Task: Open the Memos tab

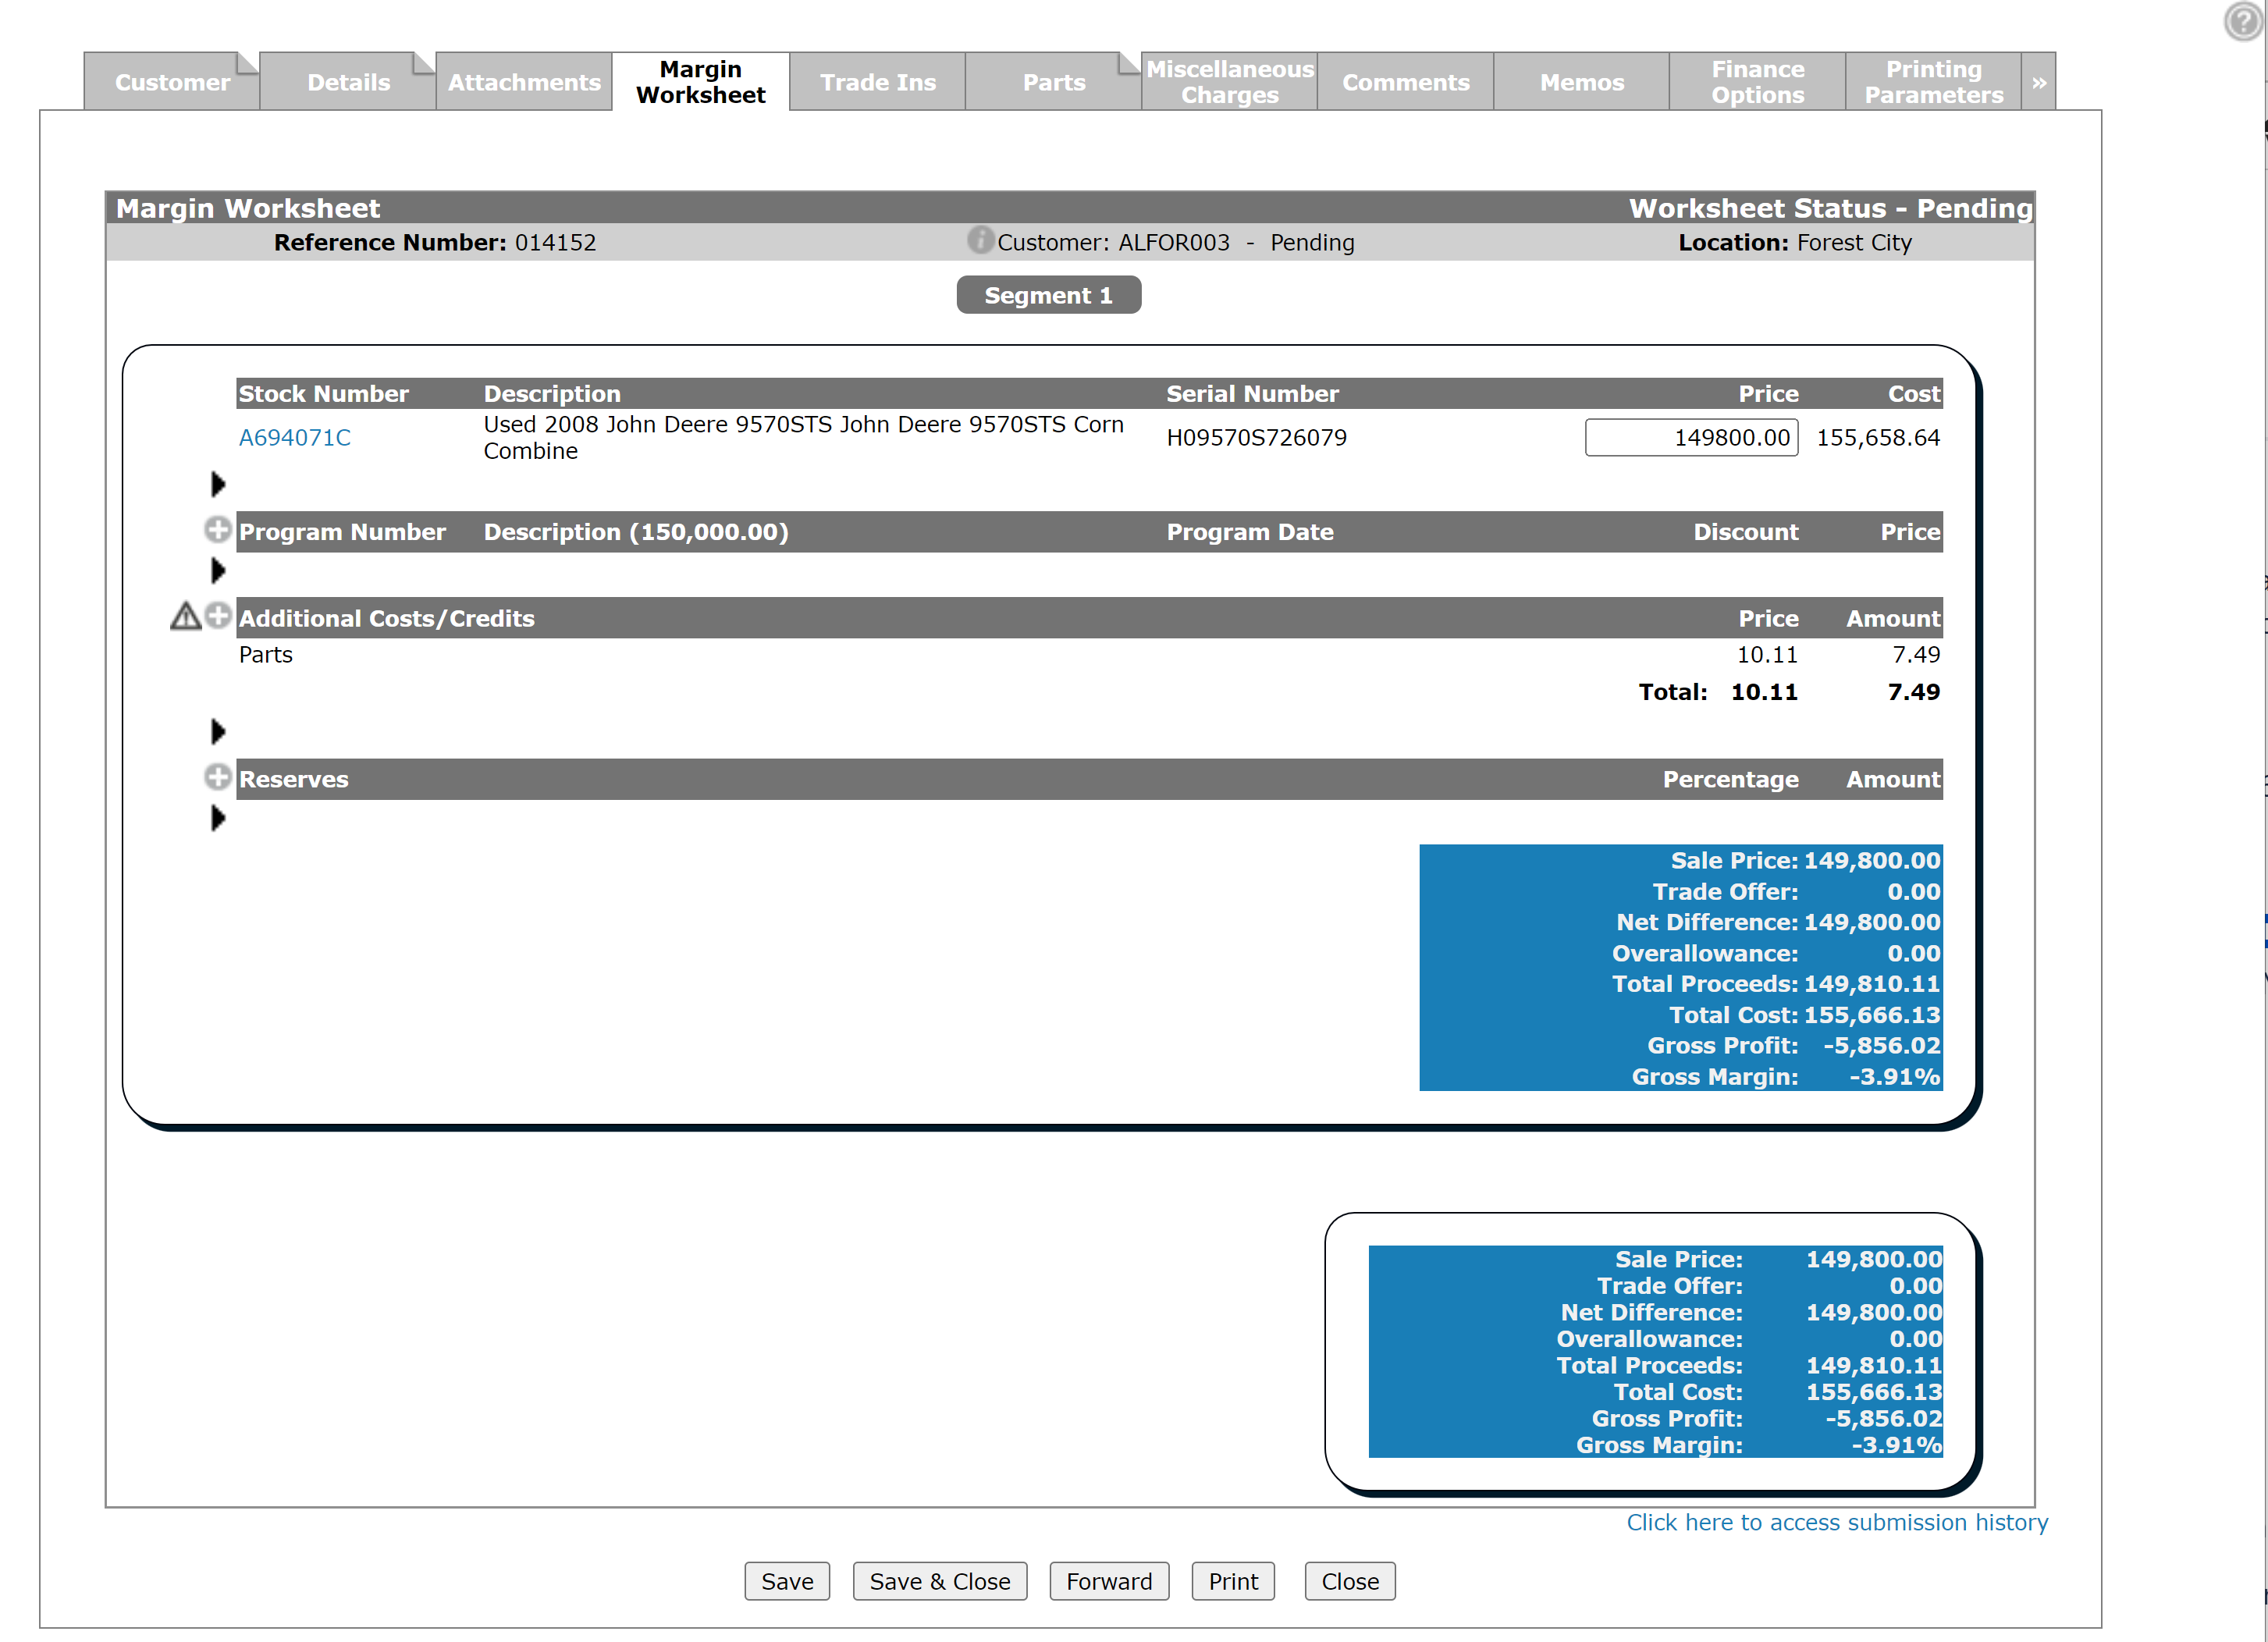Action: click(1581, 82)
